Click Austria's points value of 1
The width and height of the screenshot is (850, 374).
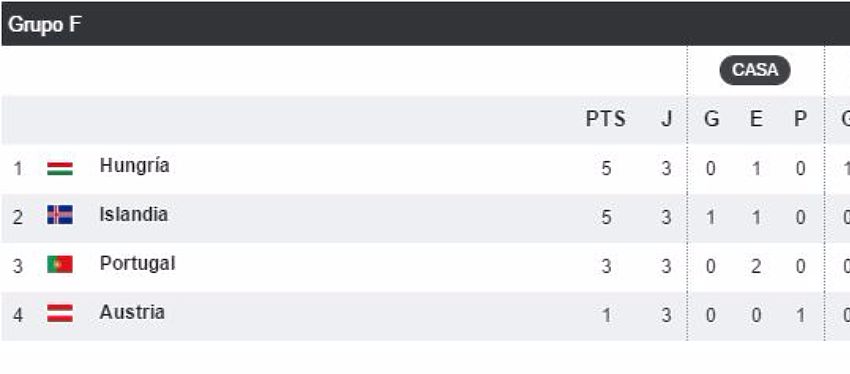pyautogui.click(x=606, y=315)
